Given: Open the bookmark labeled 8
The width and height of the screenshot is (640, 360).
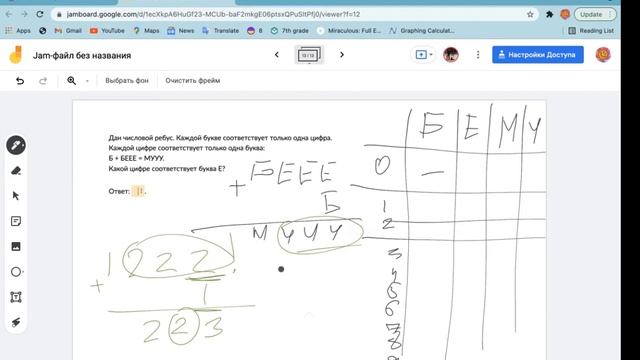Looking at the screenshot, I should point(255,31).
